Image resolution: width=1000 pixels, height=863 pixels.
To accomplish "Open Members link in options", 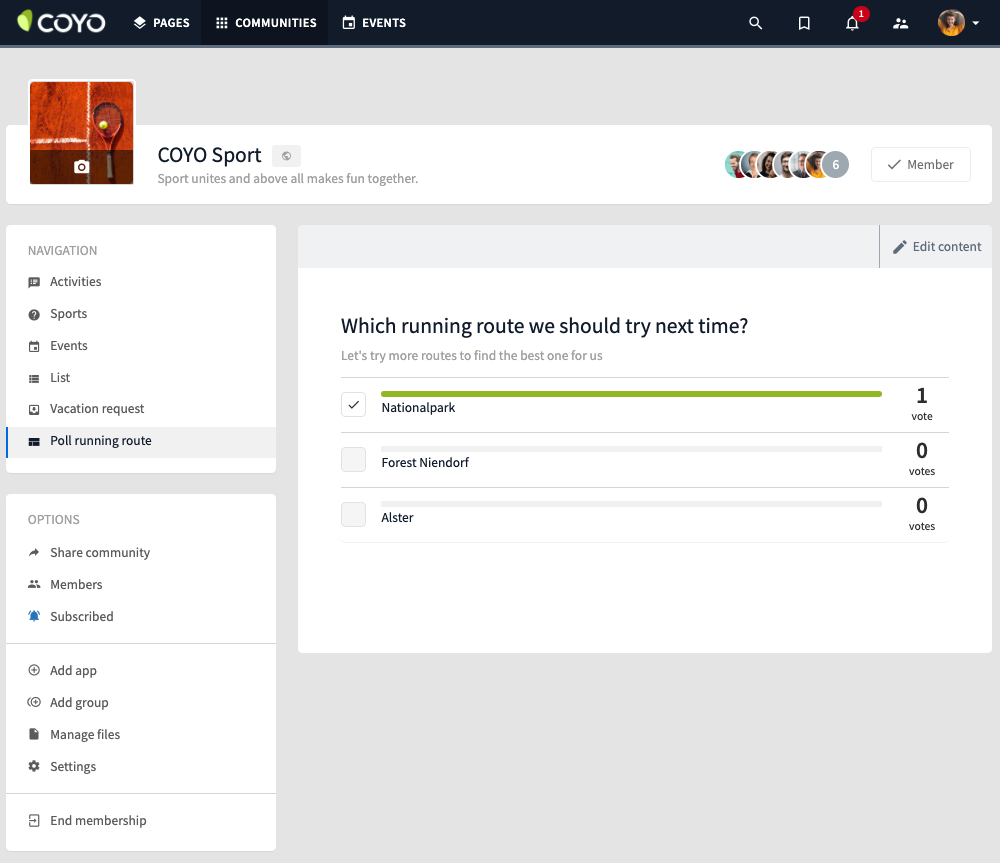I will click(x=76, y=584).
